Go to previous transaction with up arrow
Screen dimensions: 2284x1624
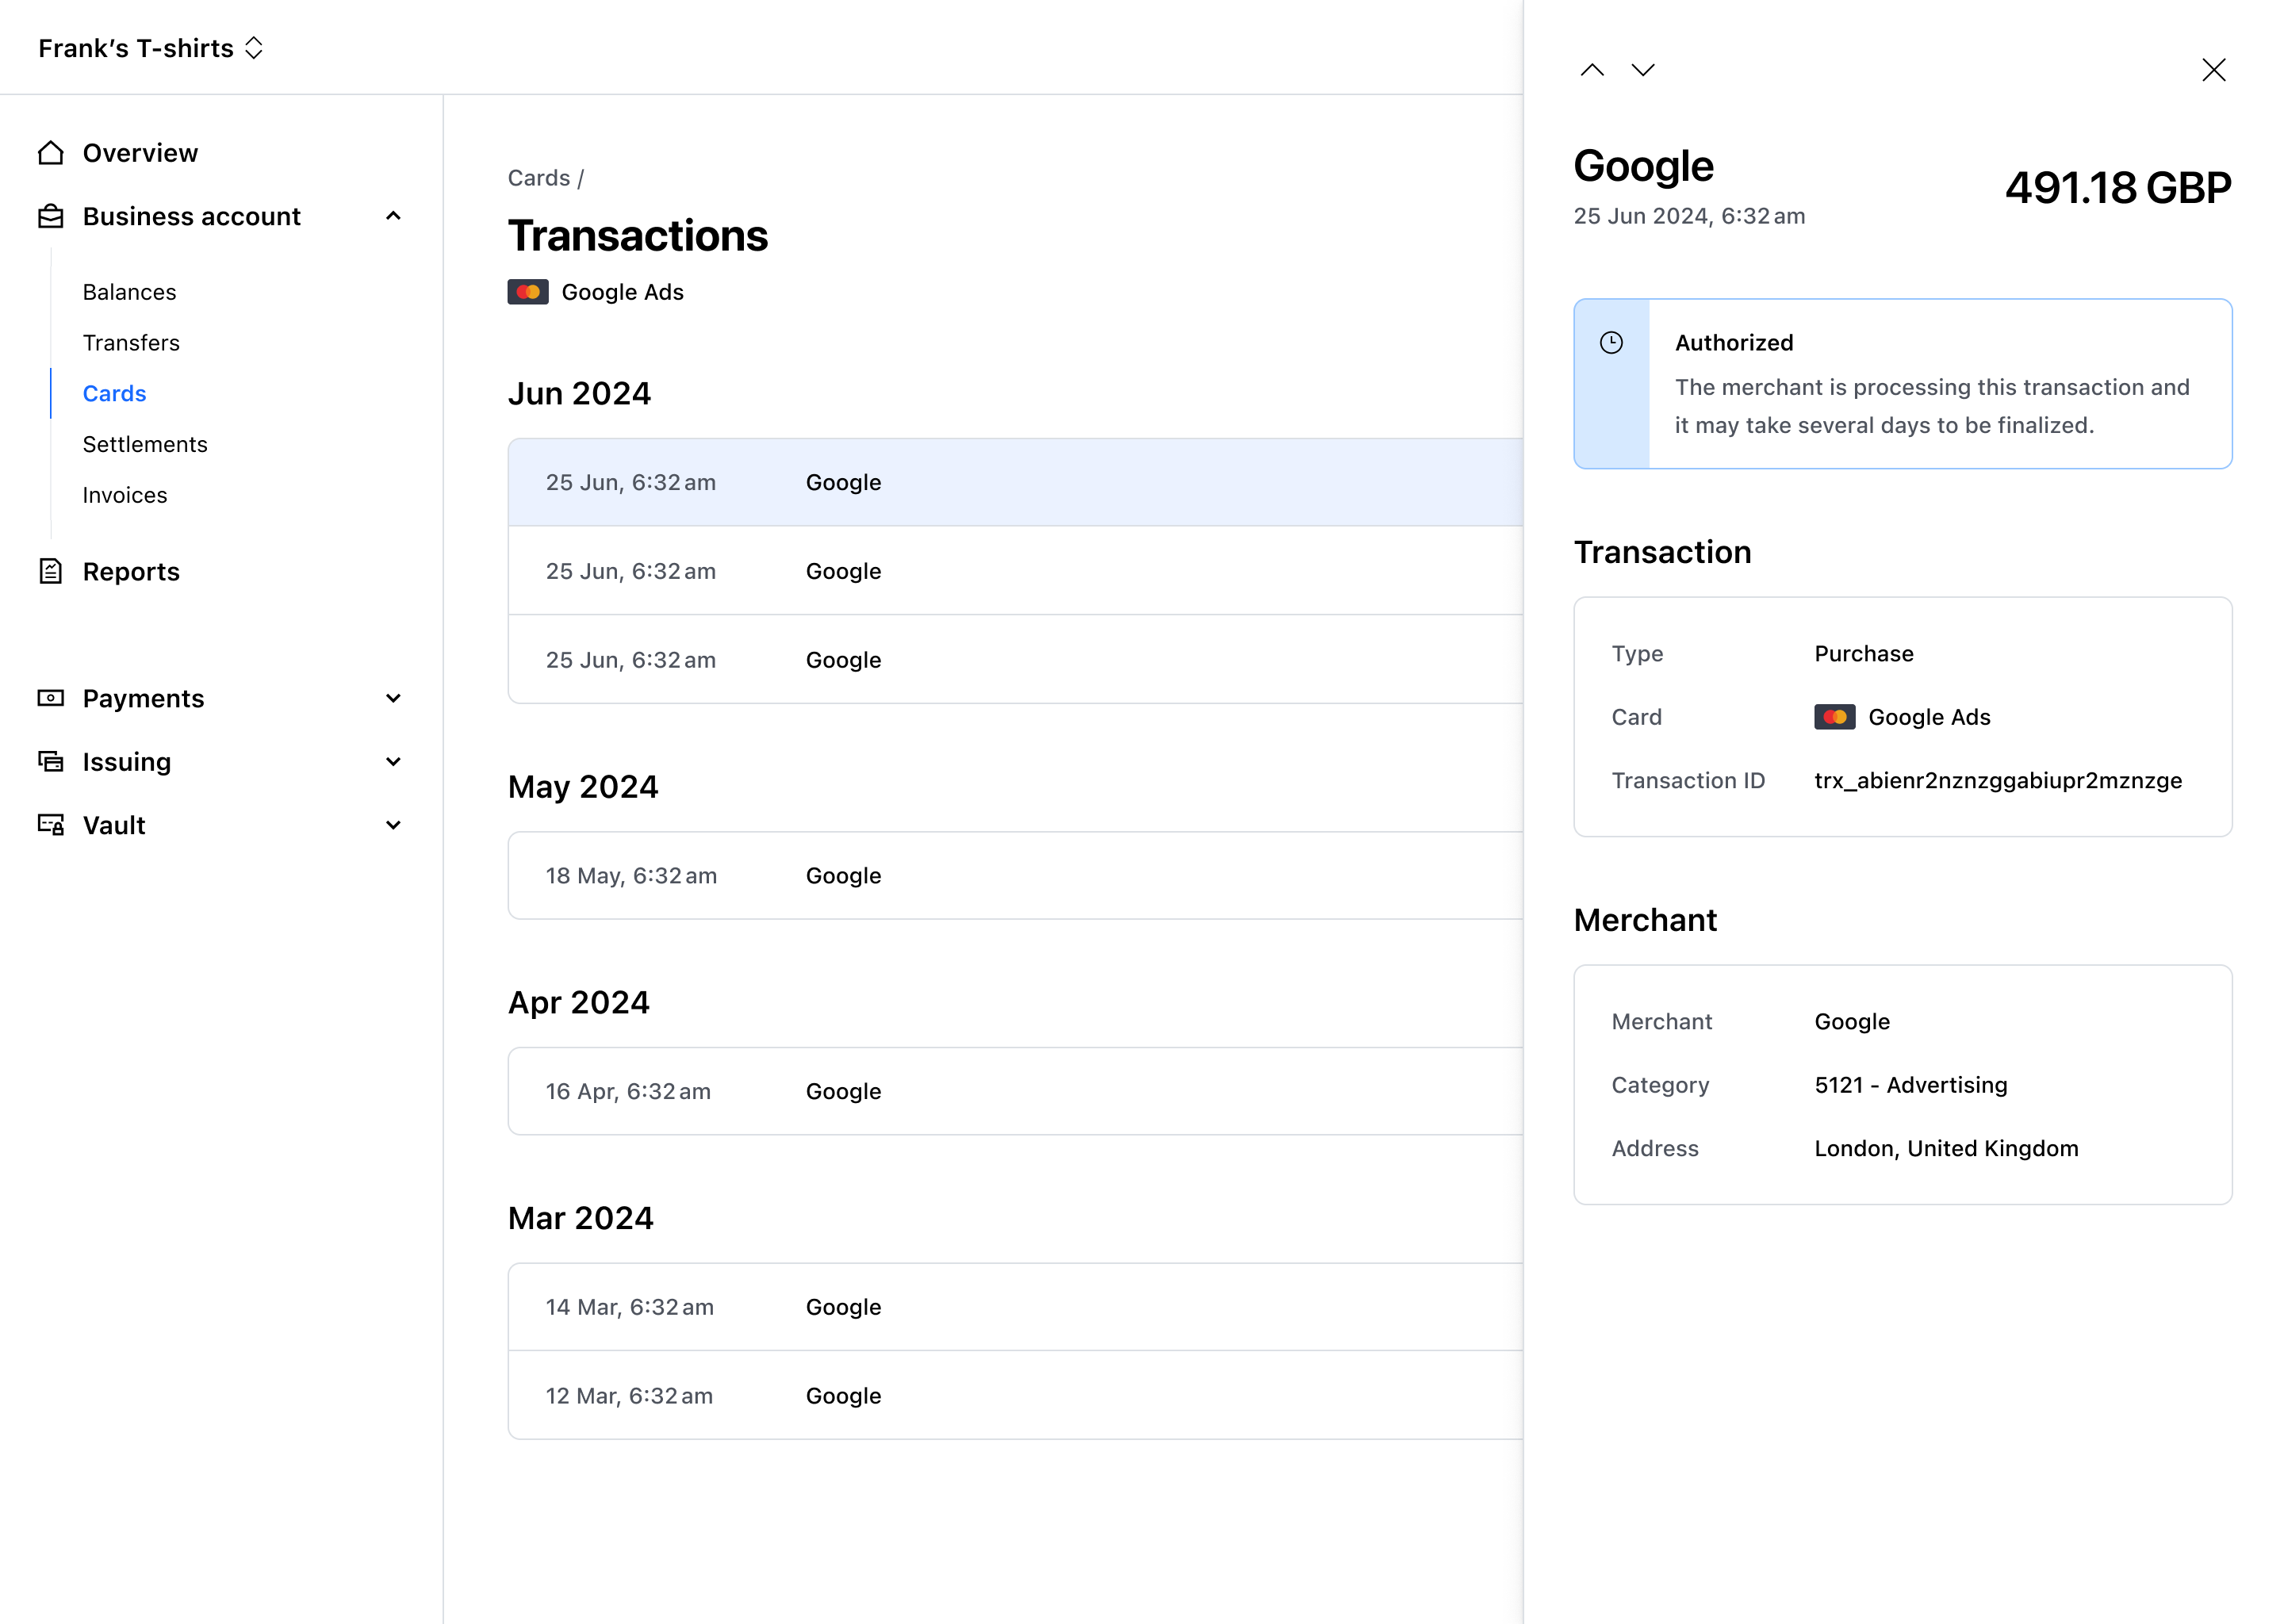click(1592, 70)
